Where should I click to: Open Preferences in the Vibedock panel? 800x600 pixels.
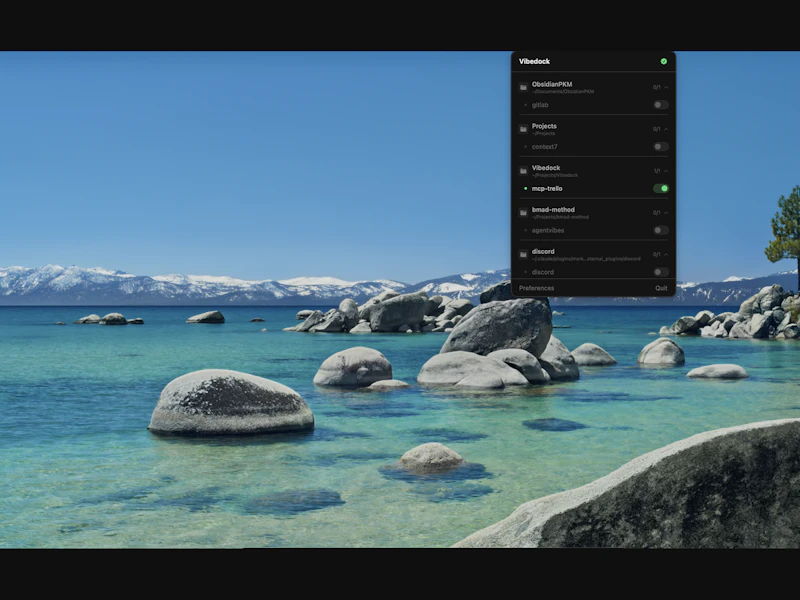(x=536, y=288)
